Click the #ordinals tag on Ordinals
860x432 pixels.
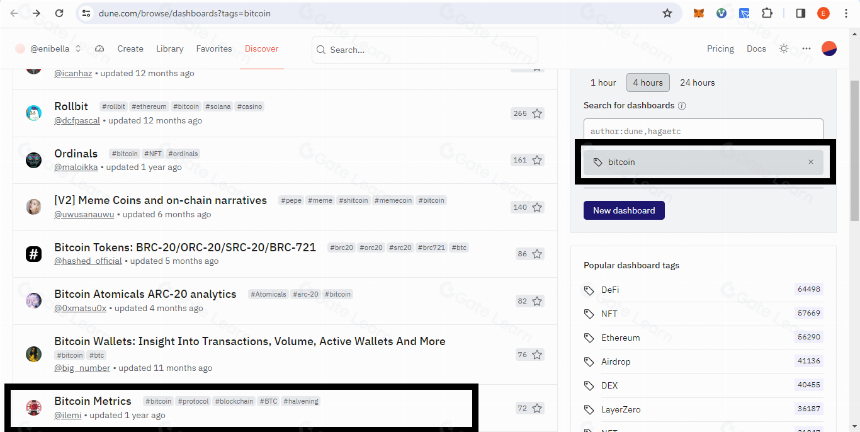(x=183, y=154)
